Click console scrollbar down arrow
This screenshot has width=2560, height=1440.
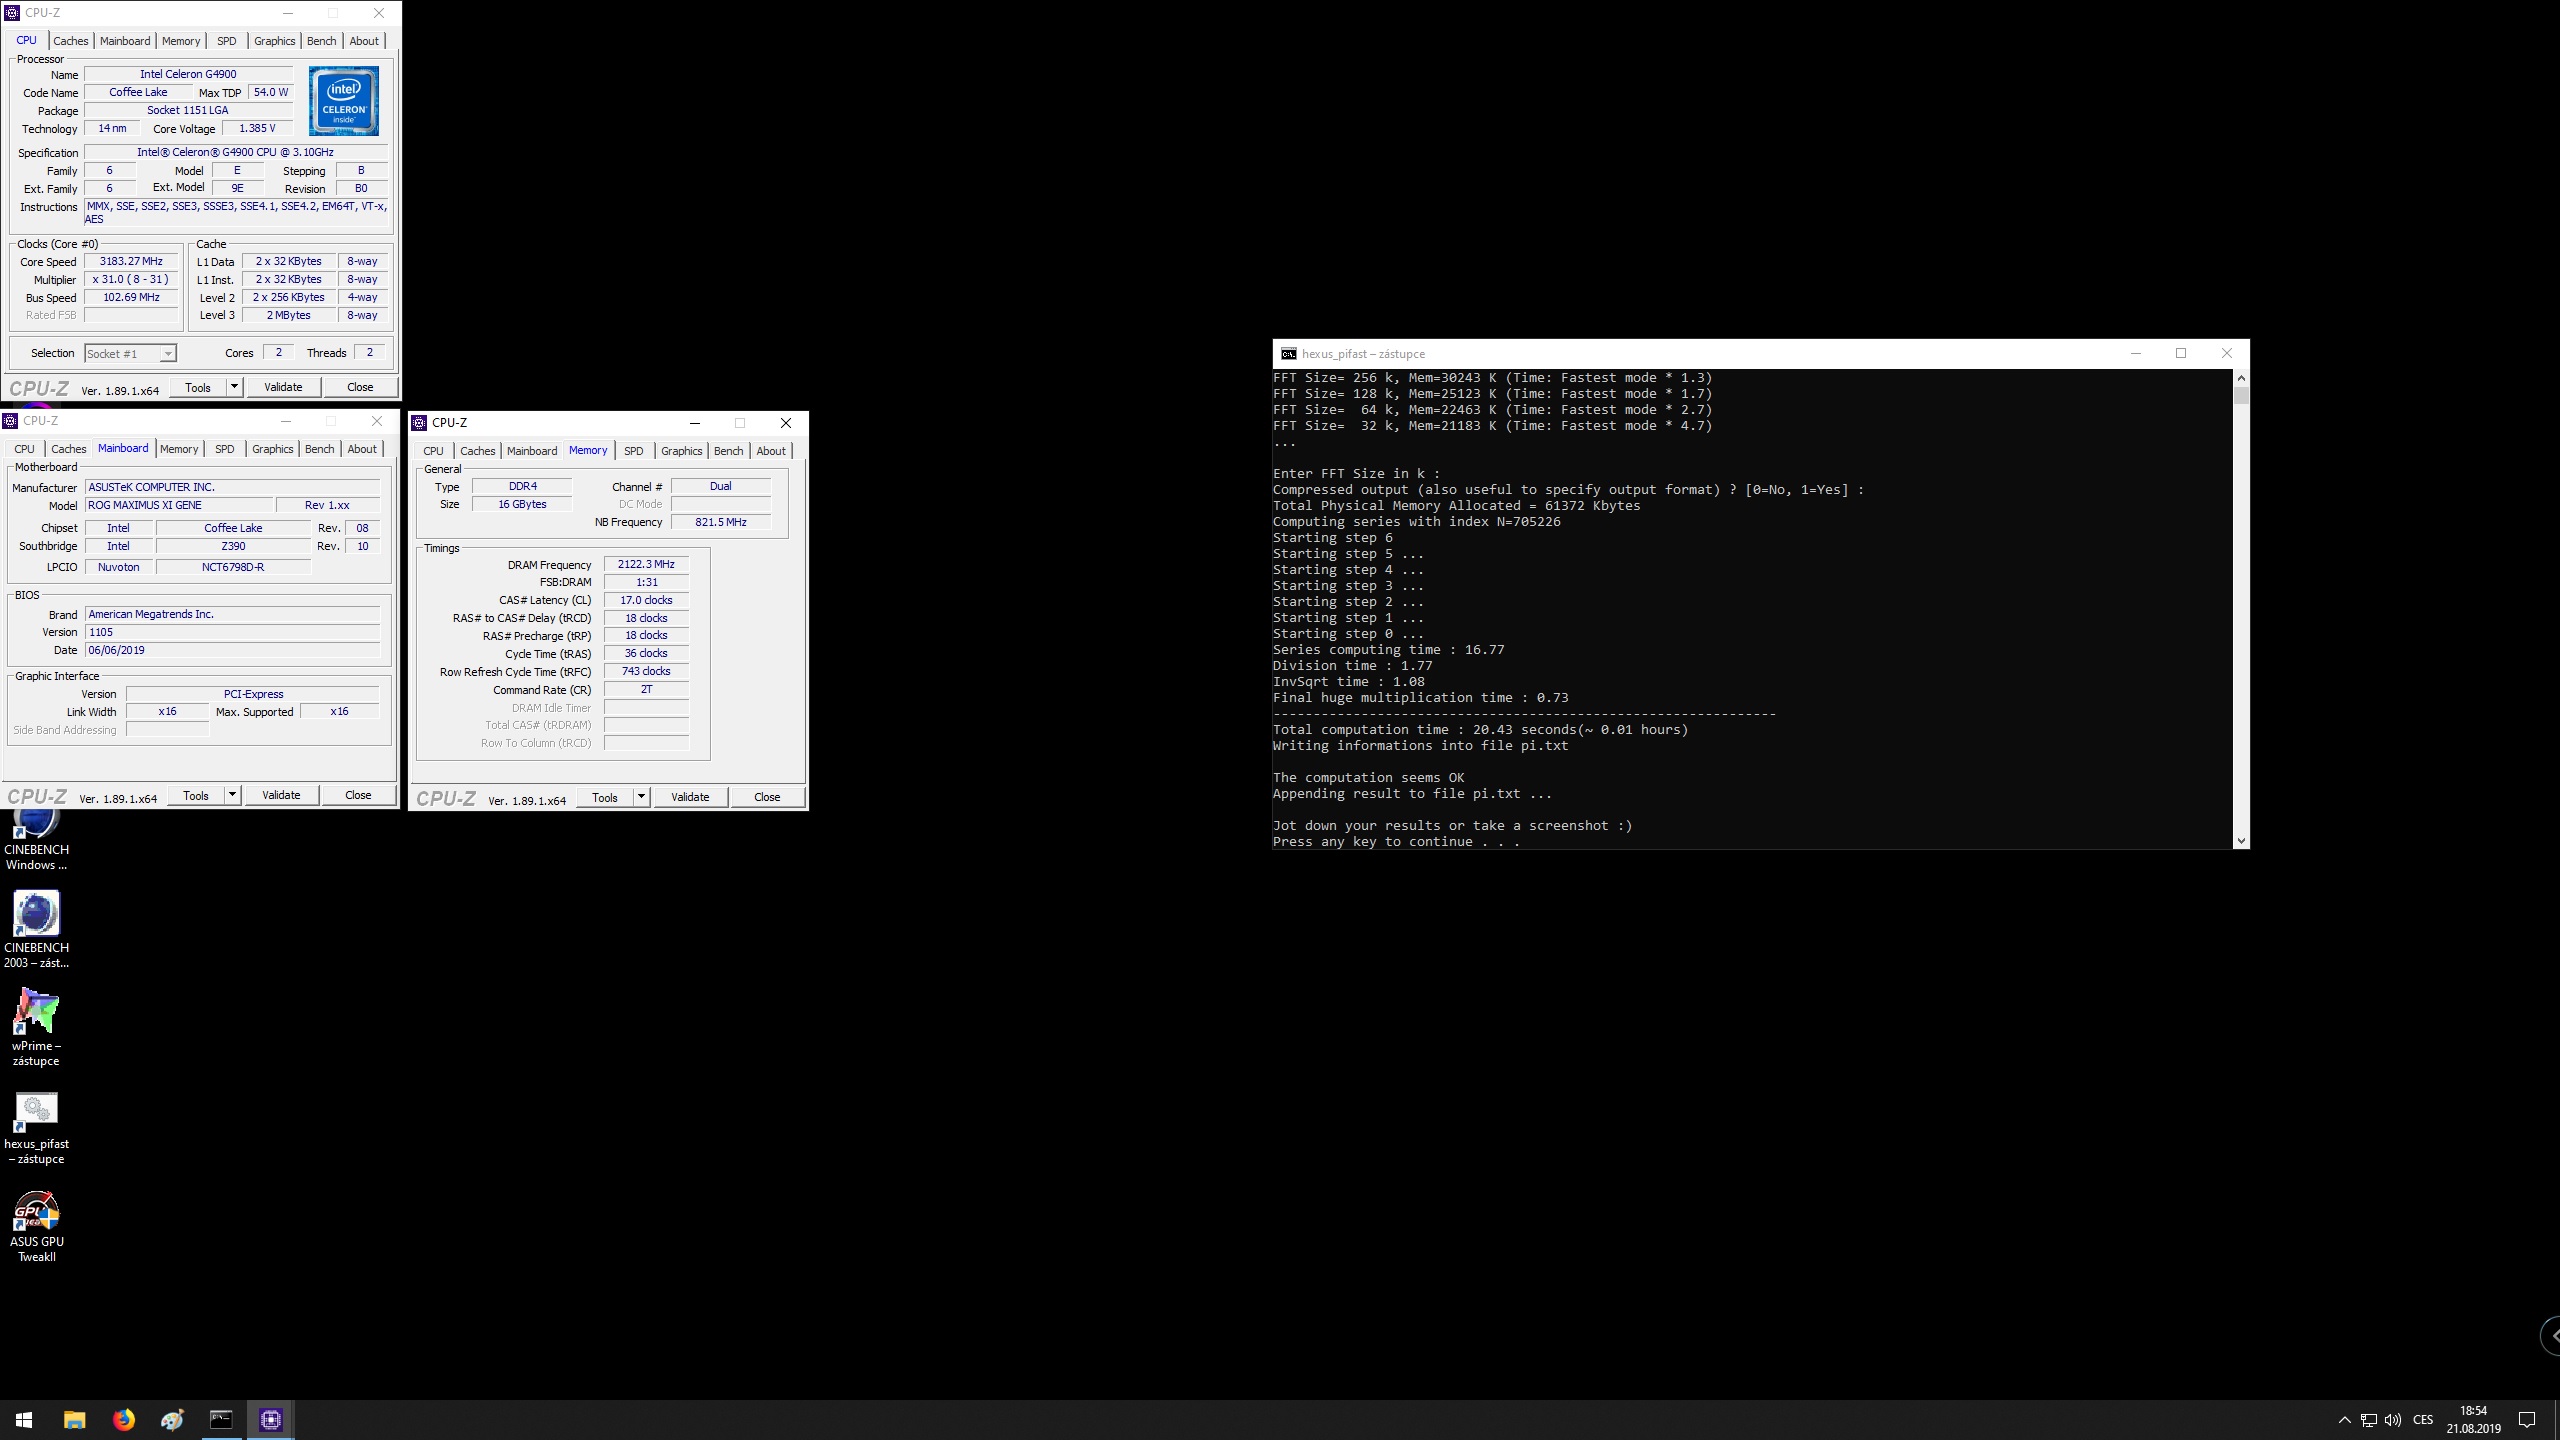pyautogui.click(x=2241, y=841)
